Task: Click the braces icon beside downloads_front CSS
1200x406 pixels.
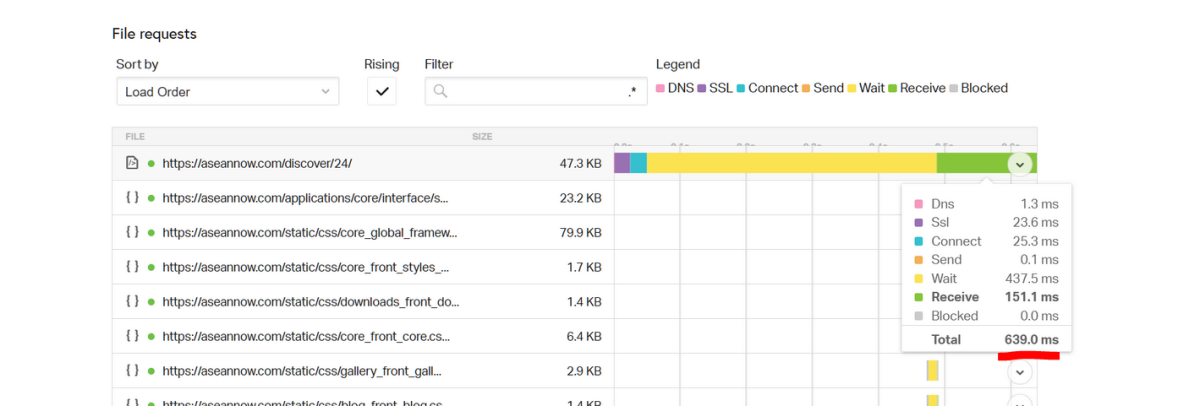Action: pyautogui.click(x=132, y=301)
